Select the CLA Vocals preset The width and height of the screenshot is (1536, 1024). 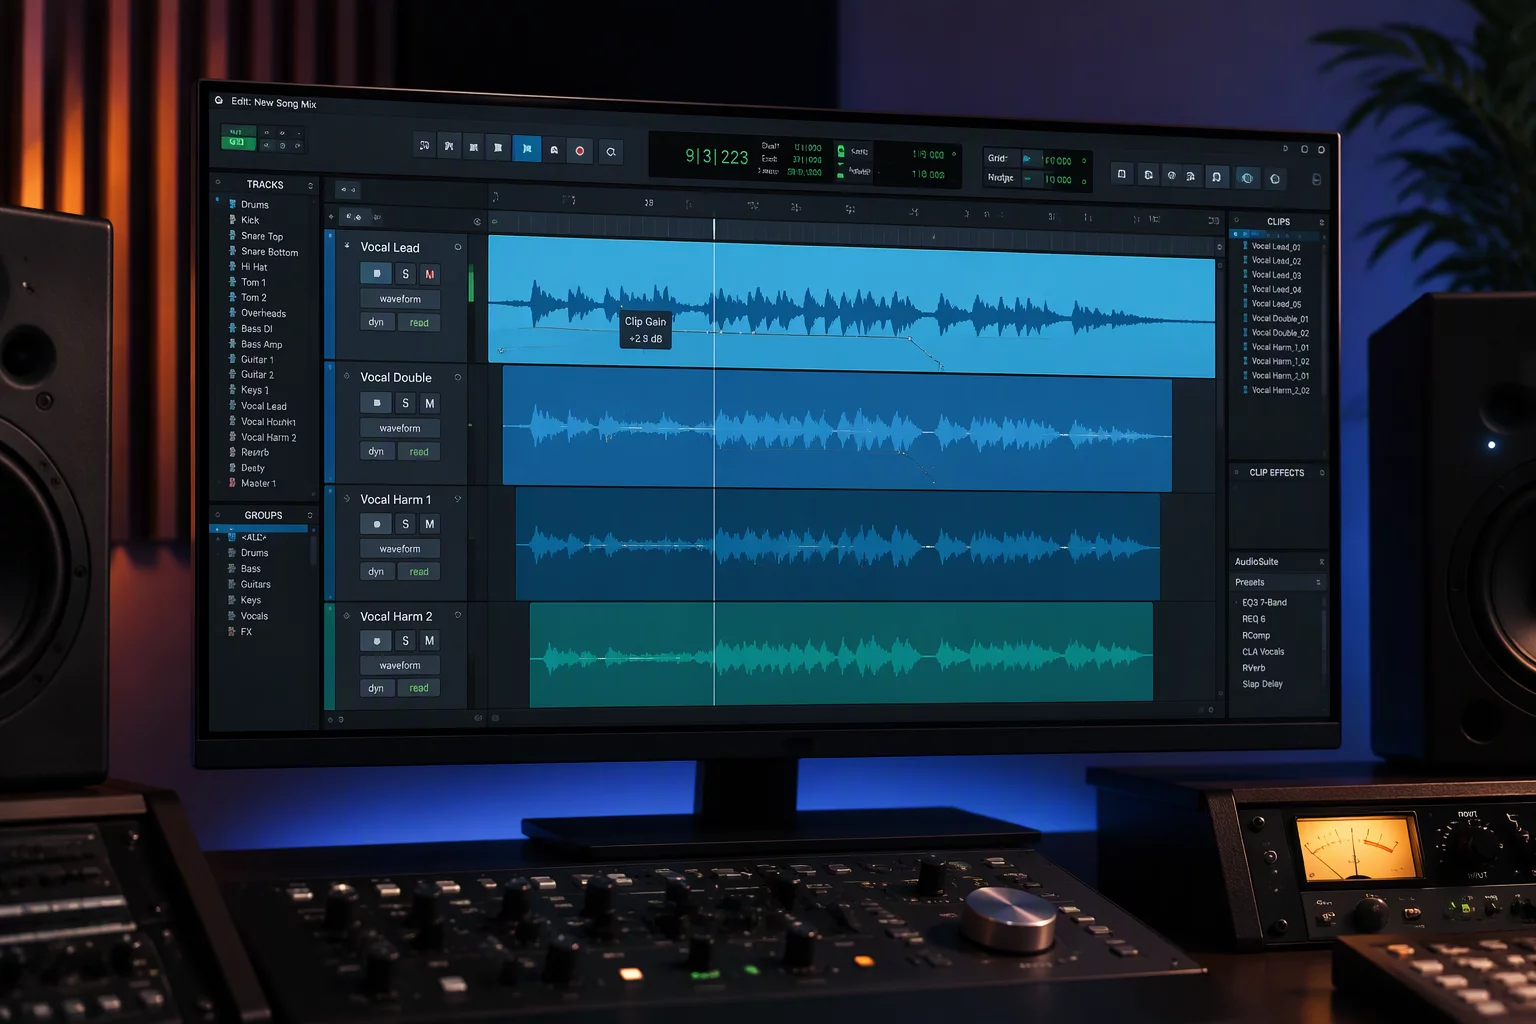point(1263,652)
